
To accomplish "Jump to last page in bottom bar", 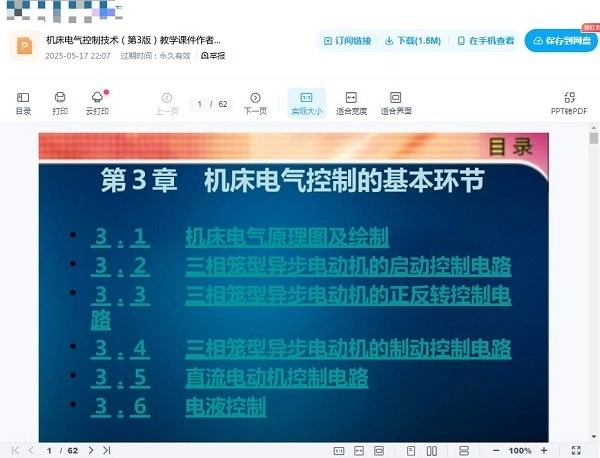I will point(106,450).
